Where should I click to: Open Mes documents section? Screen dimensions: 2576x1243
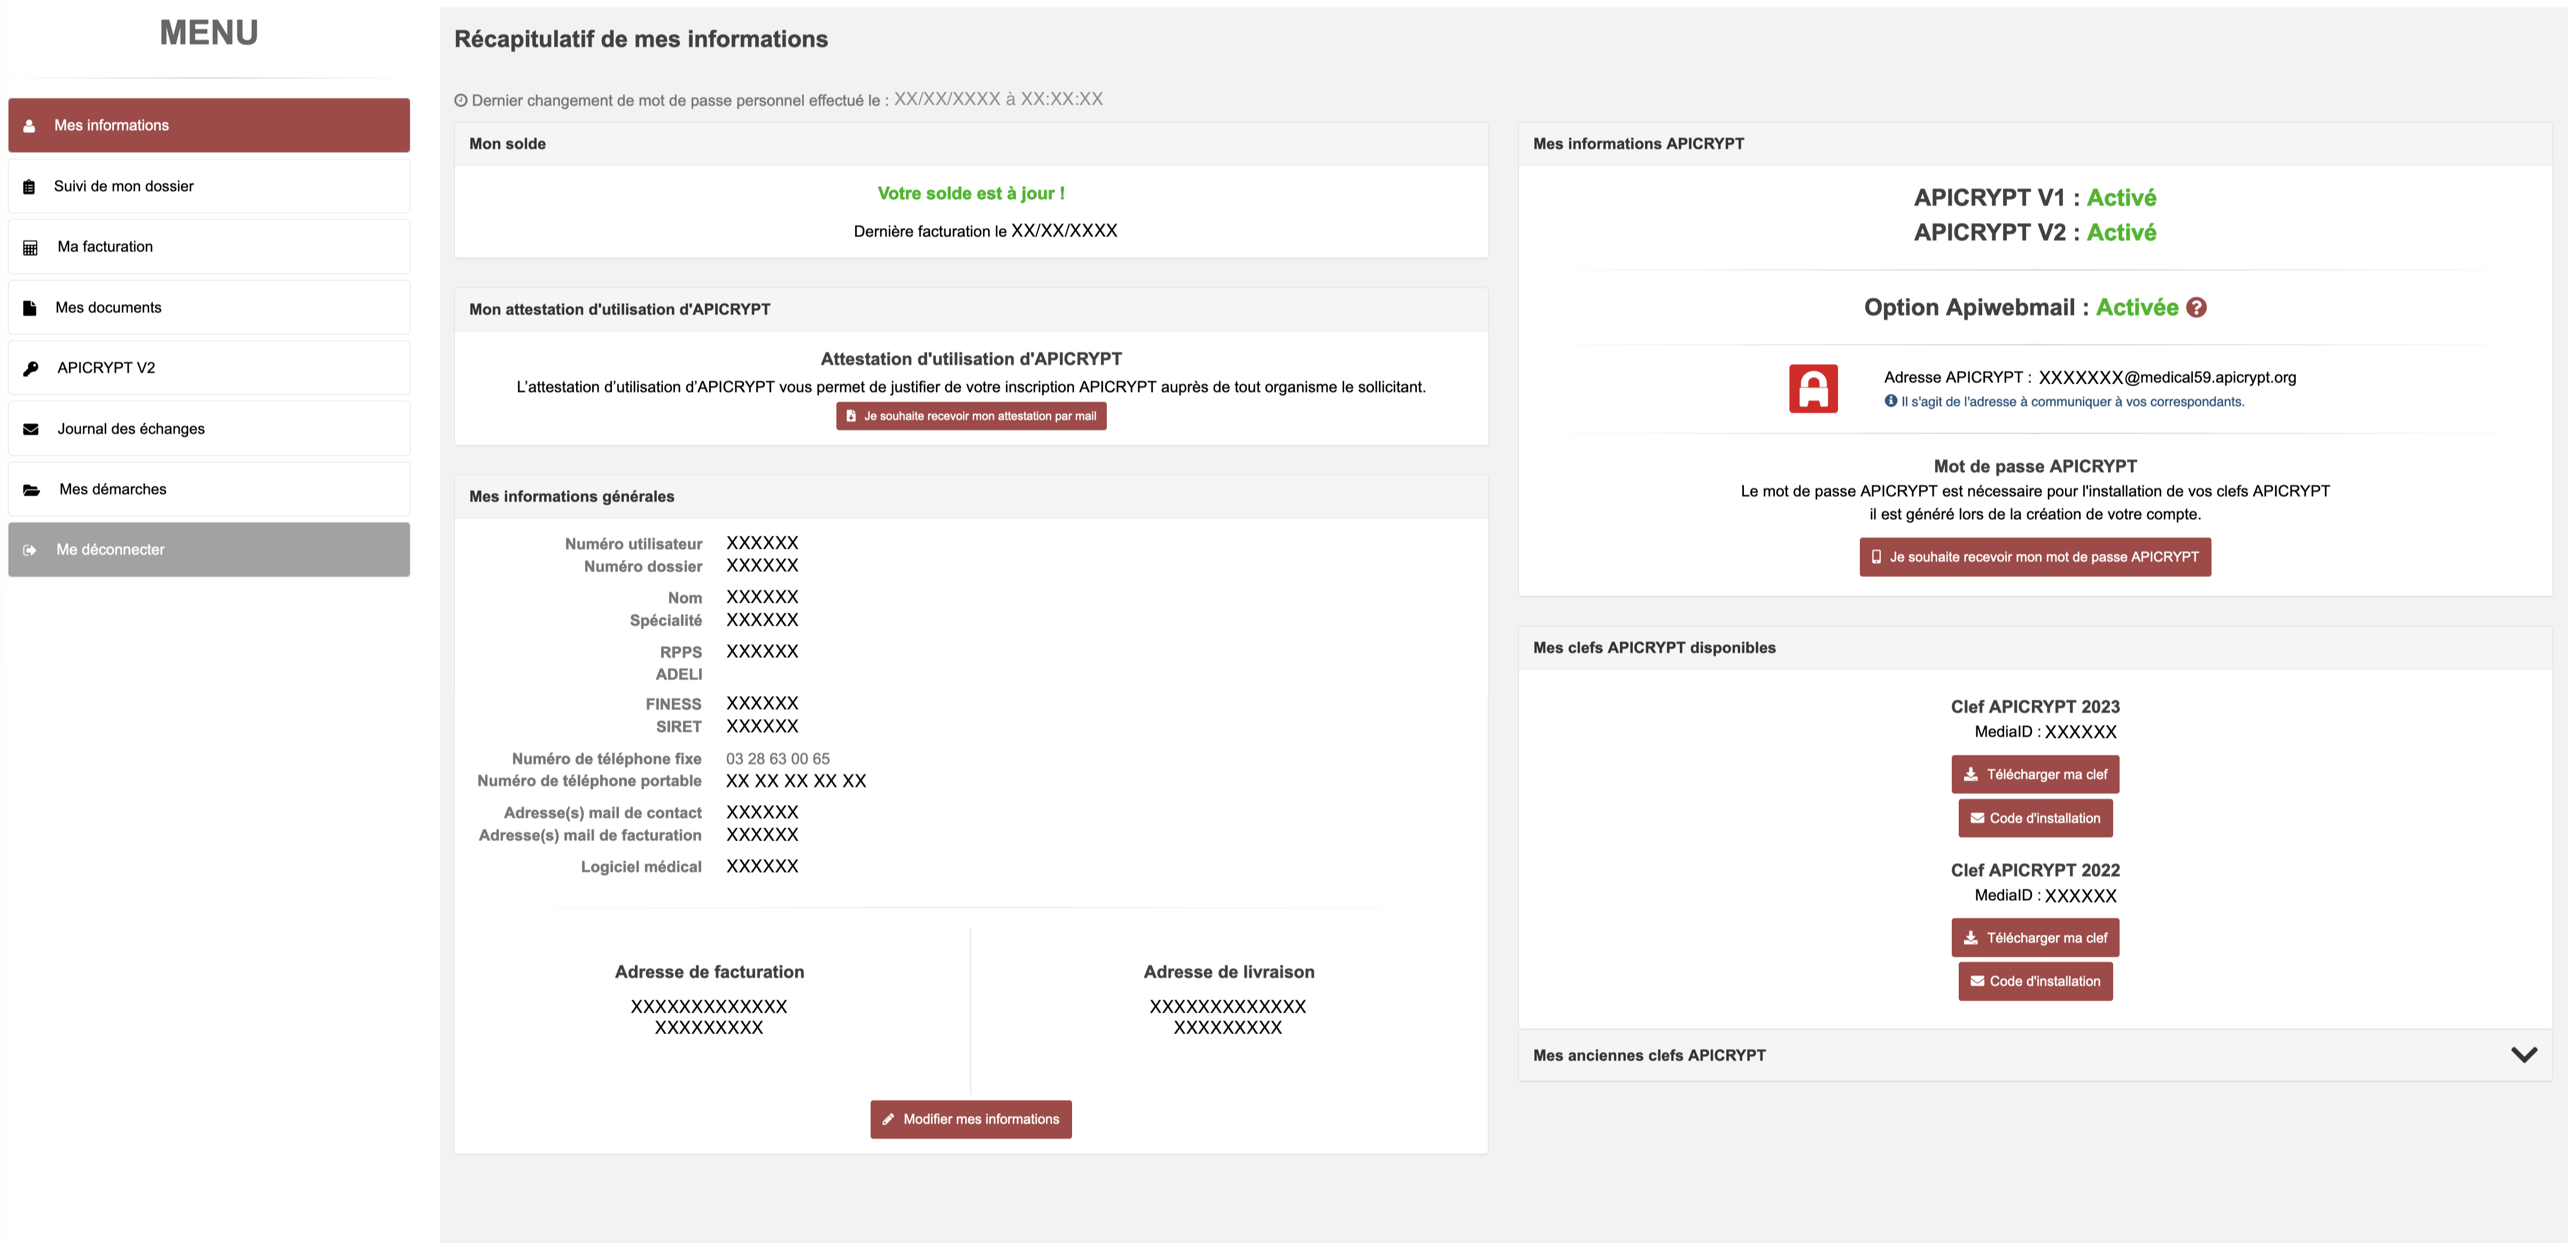tap(209, 307)
